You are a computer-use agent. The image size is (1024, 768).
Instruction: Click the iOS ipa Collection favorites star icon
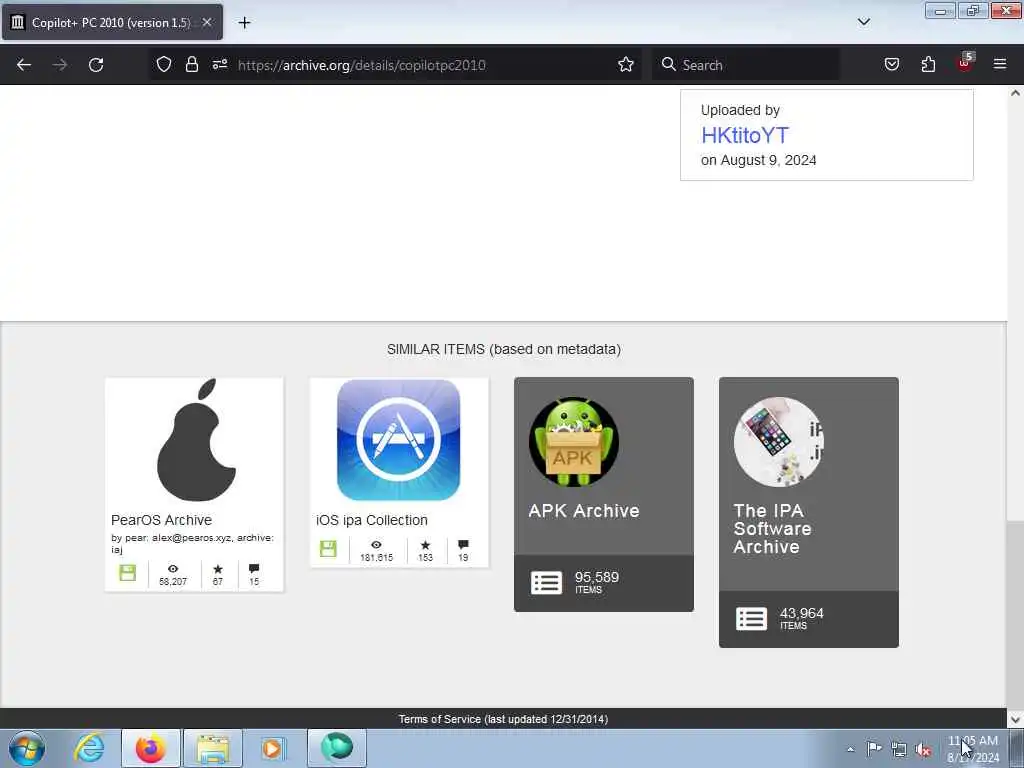pos(425,545)
